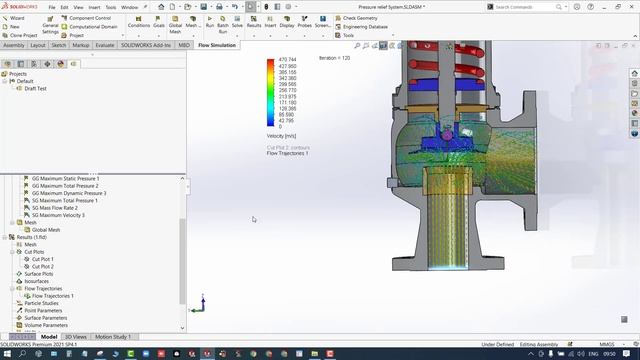Switch to the Motion Study 1 tab
640x360 pixels.
(x=113, y=337)
